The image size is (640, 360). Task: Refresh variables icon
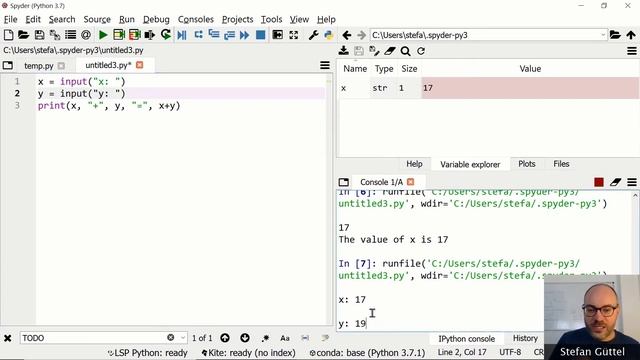point(421,51)
